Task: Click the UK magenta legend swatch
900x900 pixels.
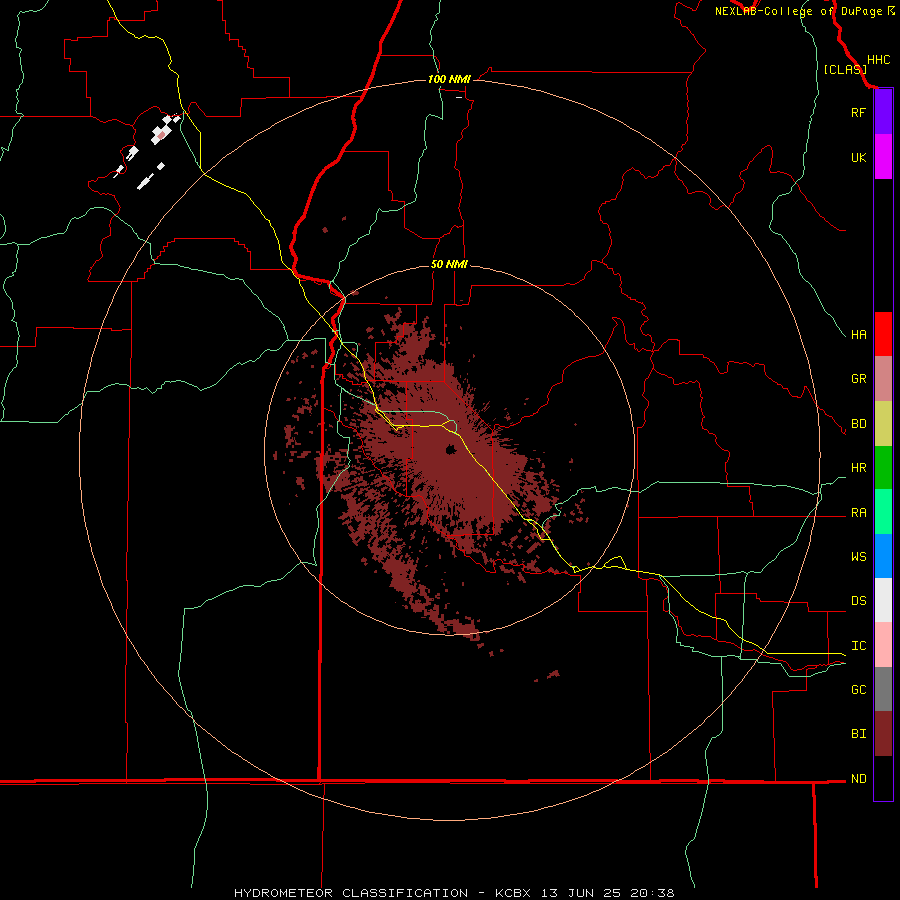Action: [883, 157]
